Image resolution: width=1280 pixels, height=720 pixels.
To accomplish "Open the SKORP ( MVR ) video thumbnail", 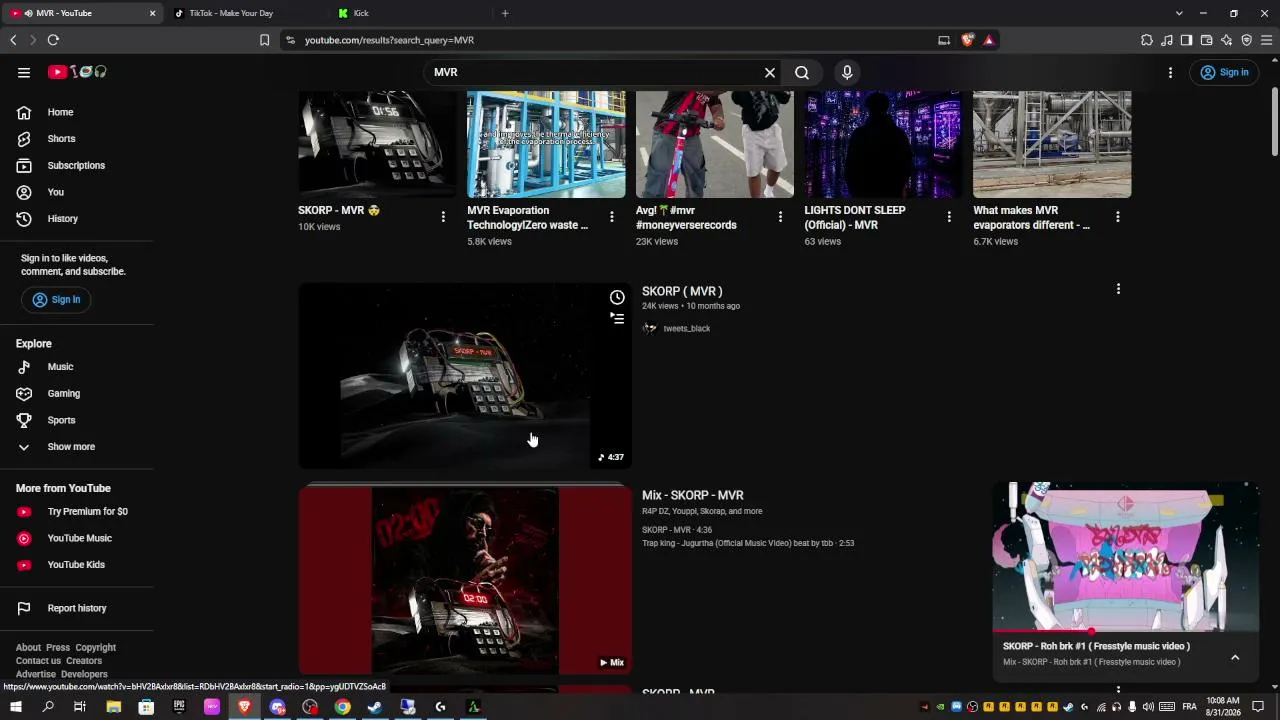I will [x=465, y=376].
